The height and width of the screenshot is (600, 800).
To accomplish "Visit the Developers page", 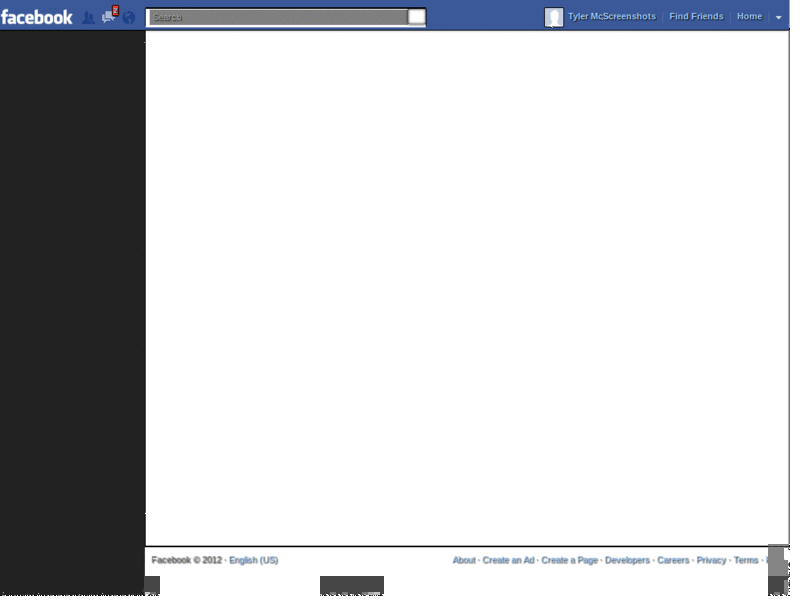I will 630,560.
